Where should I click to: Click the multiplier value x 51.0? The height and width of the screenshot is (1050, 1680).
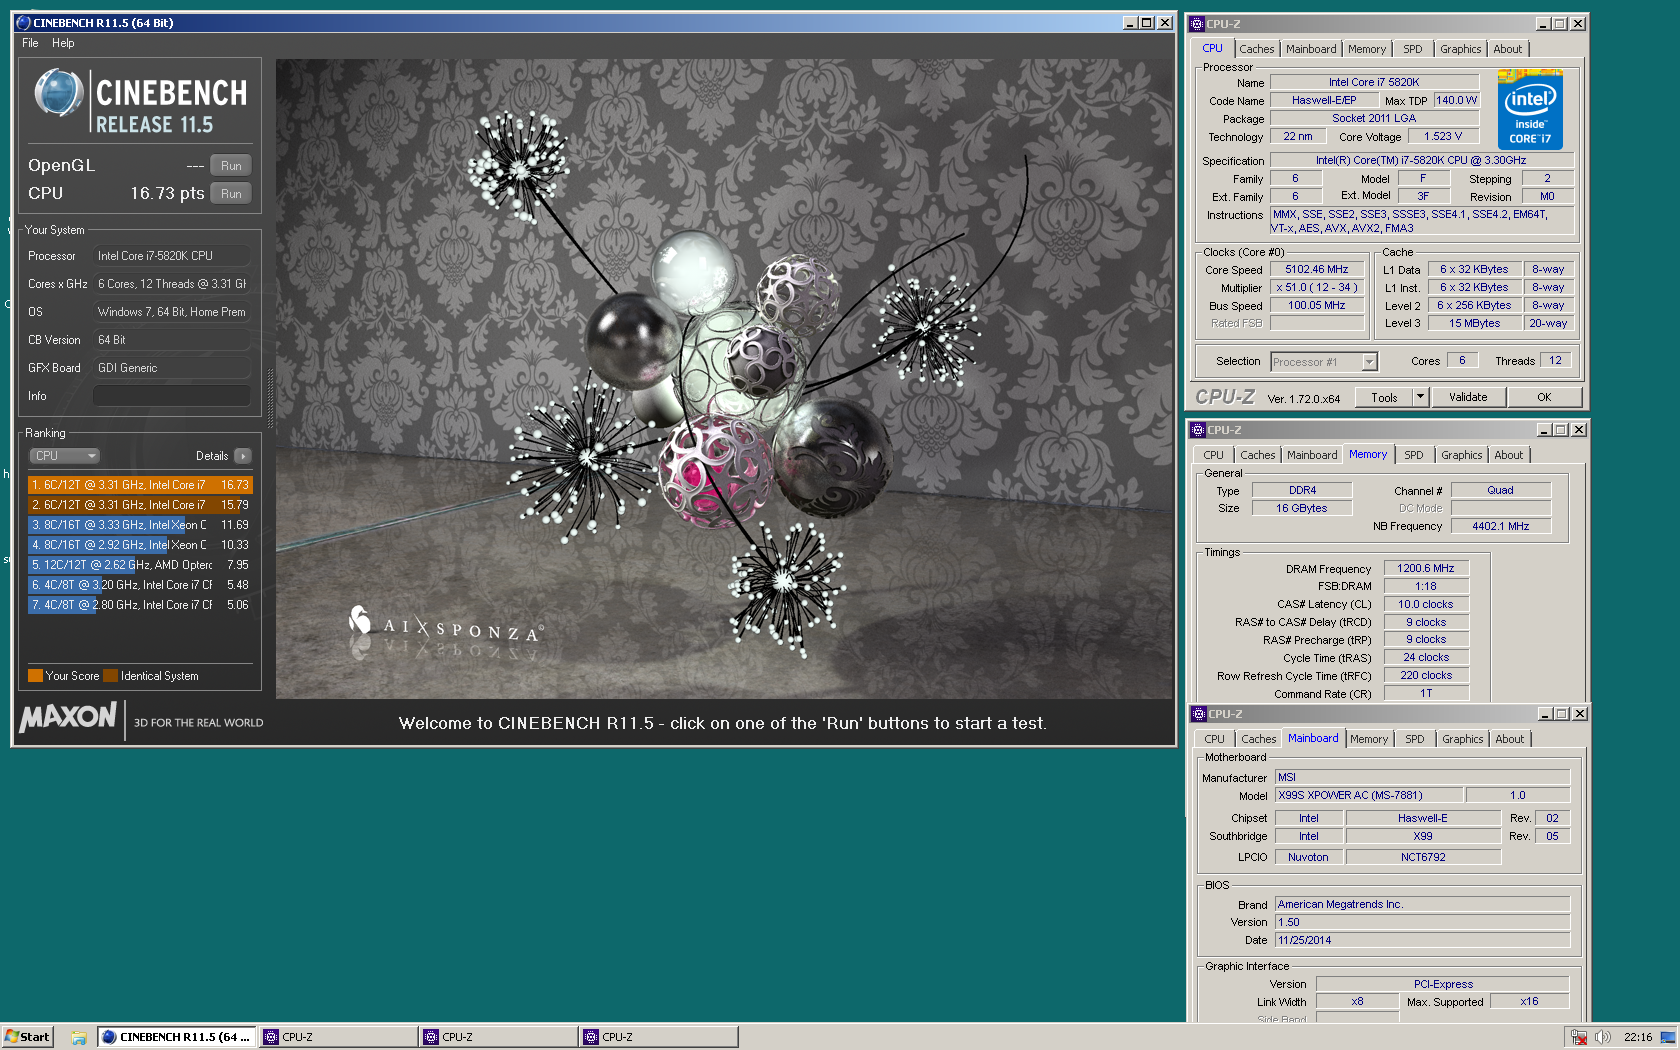[x=1317, y=288]
